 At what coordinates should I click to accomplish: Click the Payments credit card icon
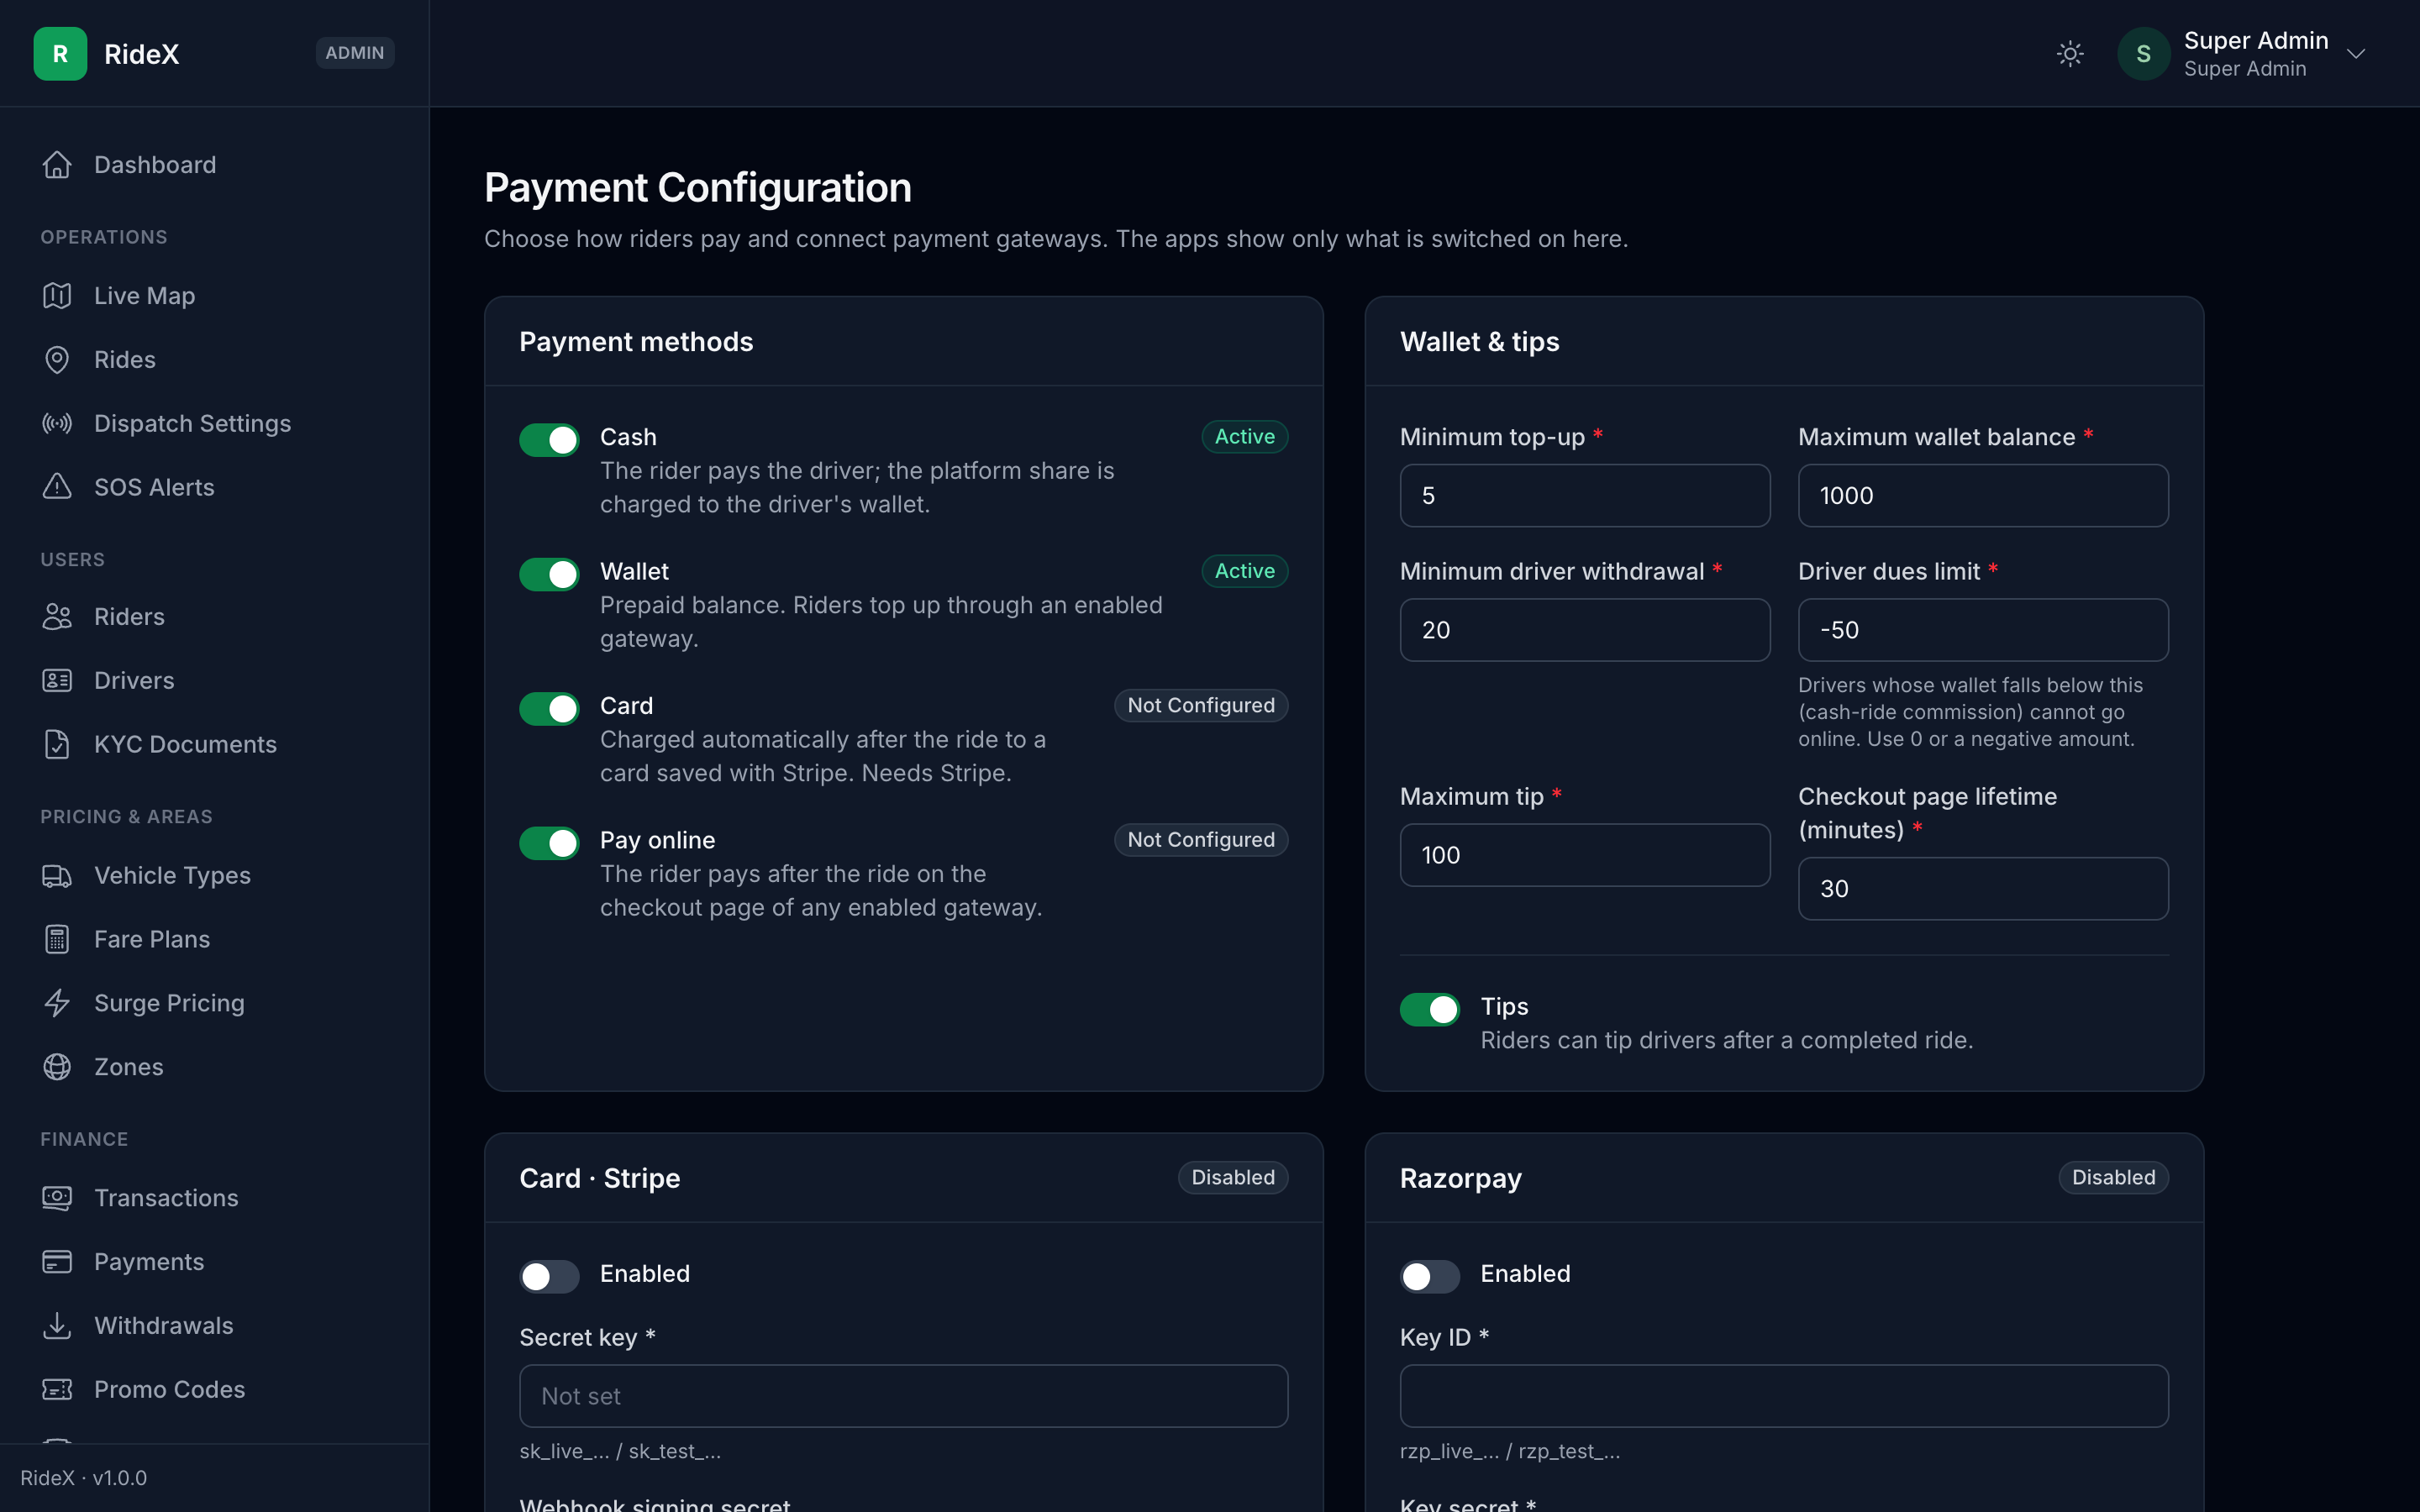tap(57, 1262)
